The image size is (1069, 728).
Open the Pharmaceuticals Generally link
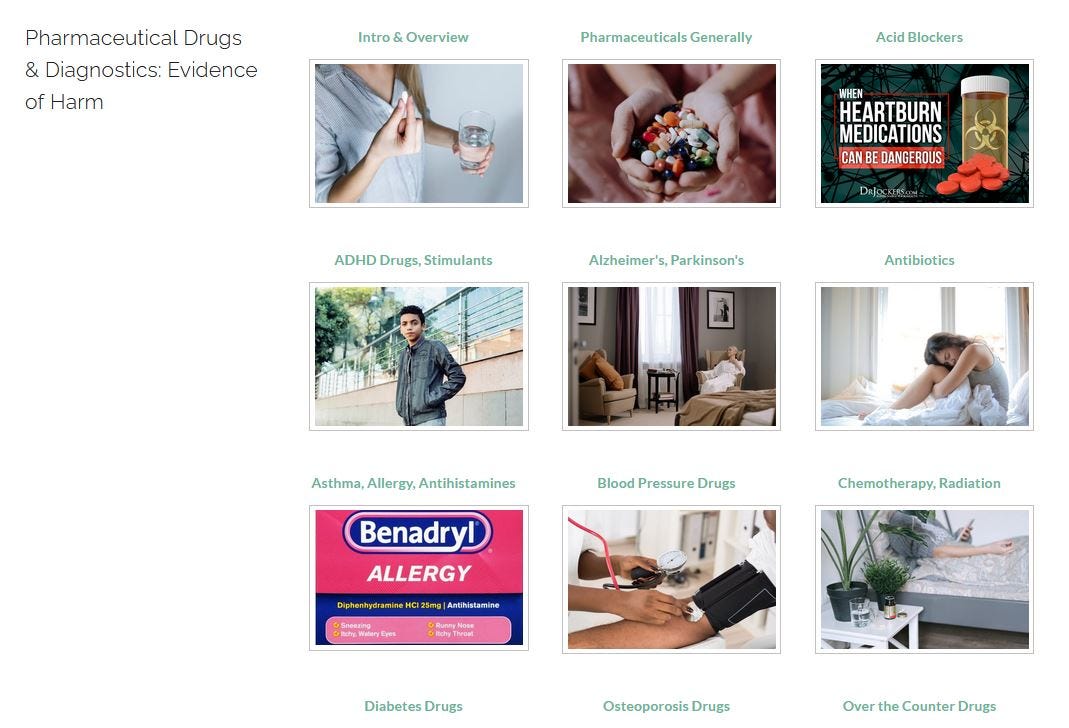(x=666, y=37)
